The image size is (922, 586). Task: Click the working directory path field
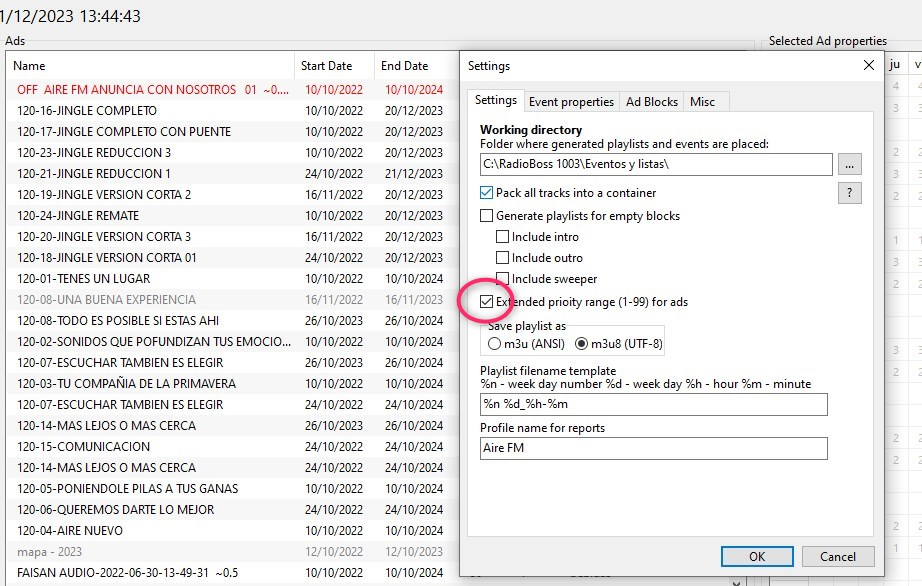point(656,164)
